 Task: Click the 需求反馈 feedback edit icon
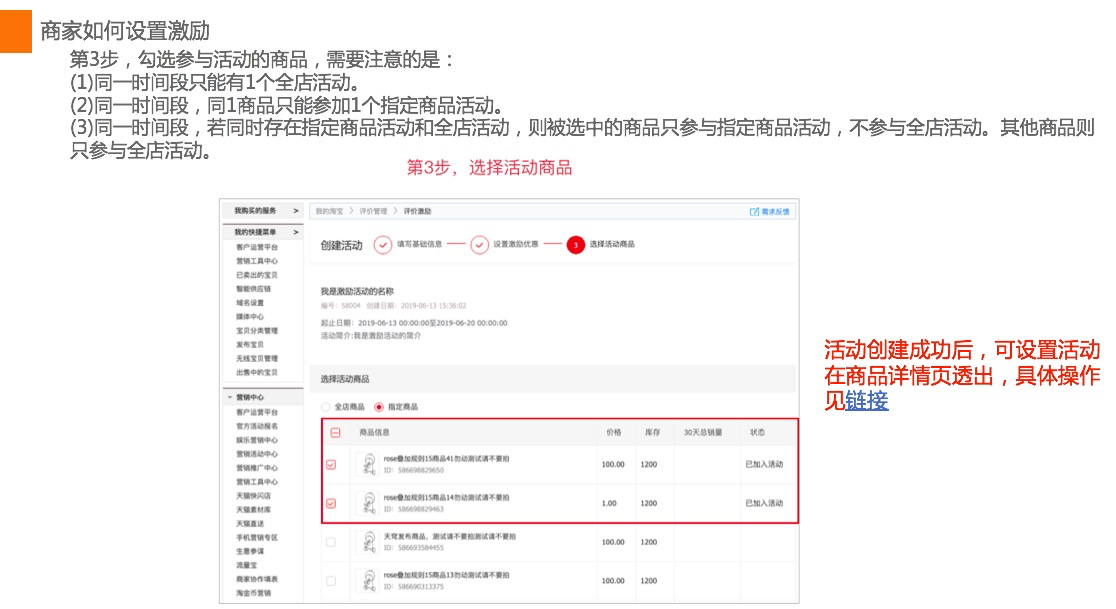(x=755, y=212)
